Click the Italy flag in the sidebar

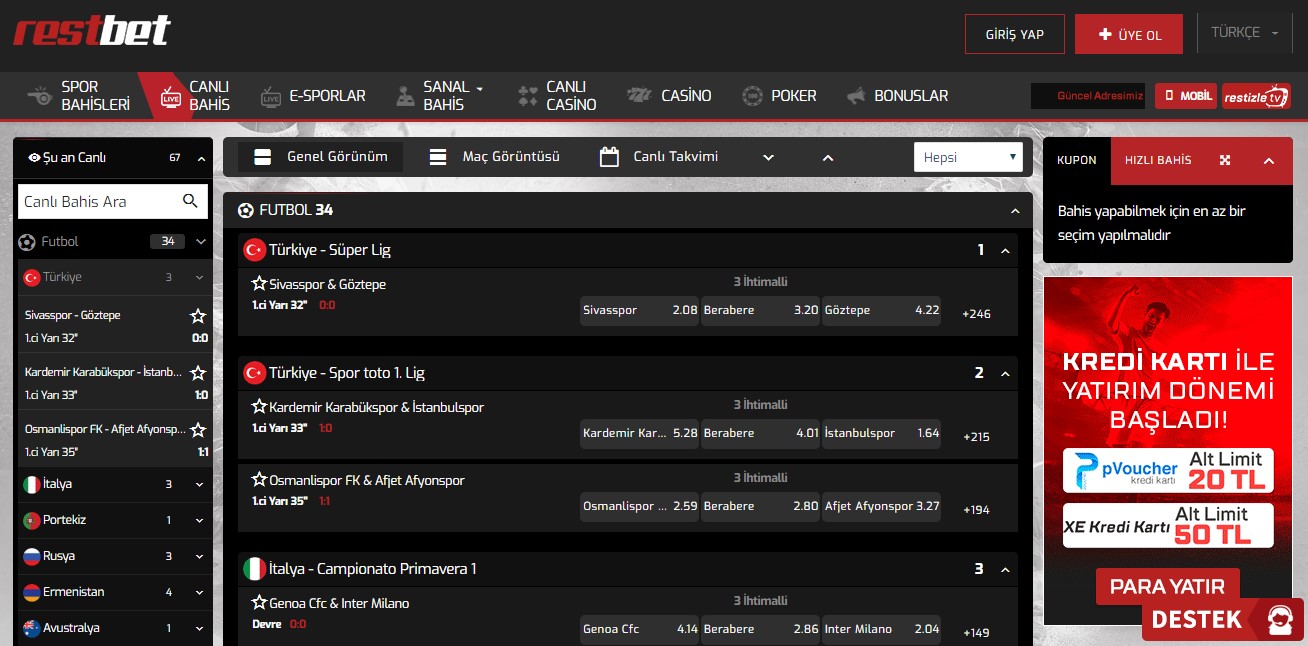tap(32, 484)
